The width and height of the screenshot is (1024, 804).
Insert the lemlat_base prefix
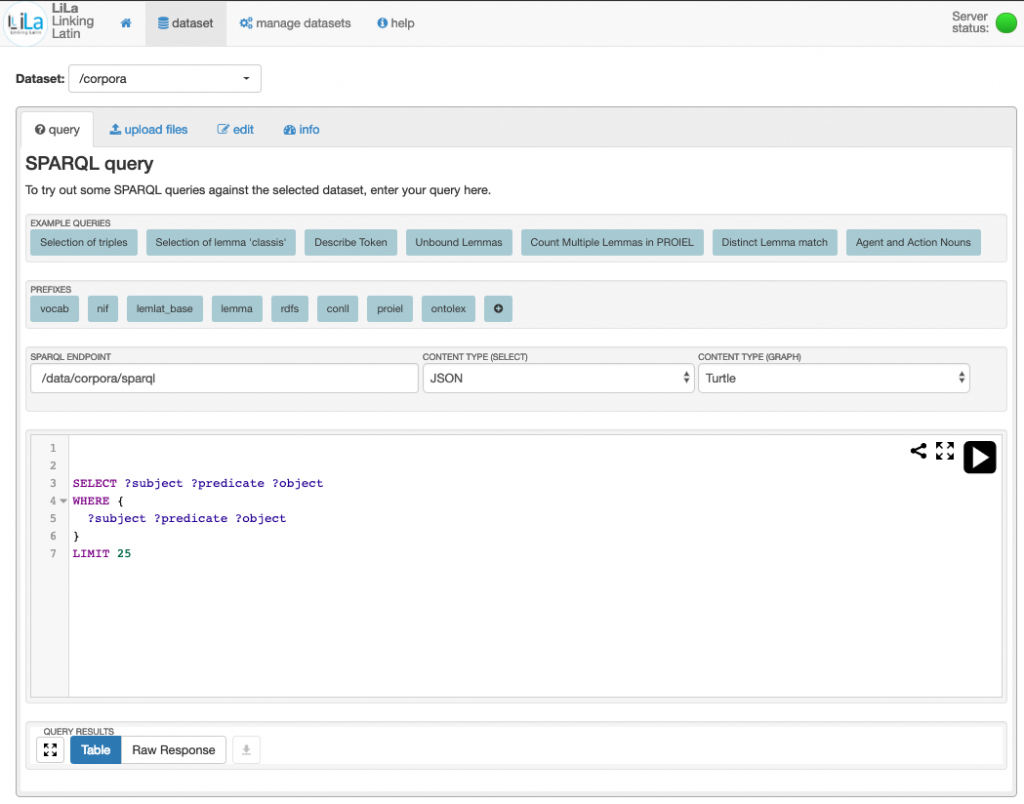pos(165,309)
